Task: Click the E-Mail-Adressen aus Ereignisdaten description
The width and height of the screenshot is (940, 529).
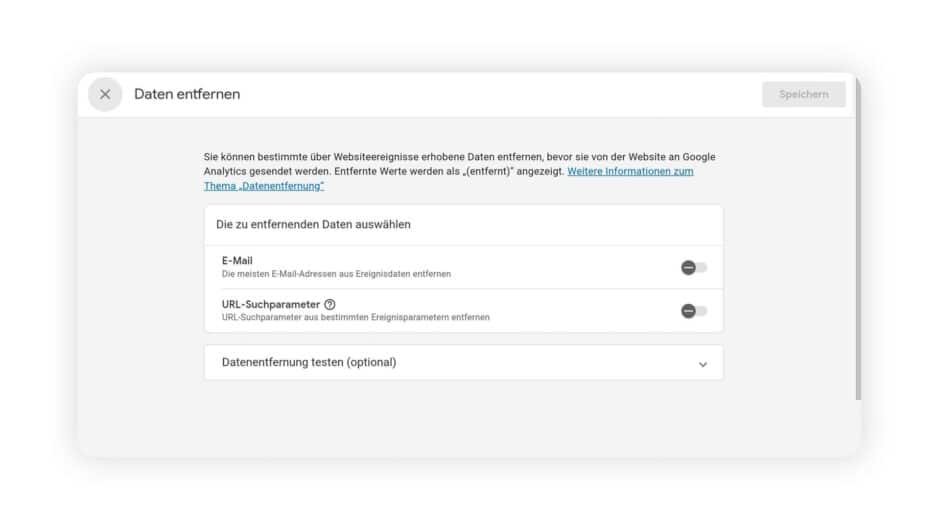Action: [x=336, y=274]
